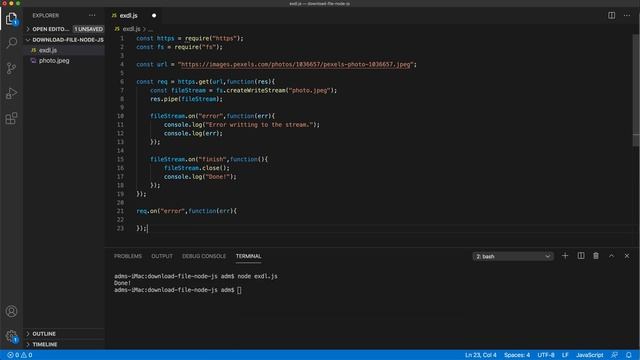Image resolution: width=640 pixels, height=360 pixels.
Task: Click the terminal prompt input area
Action: coord(239,290)
